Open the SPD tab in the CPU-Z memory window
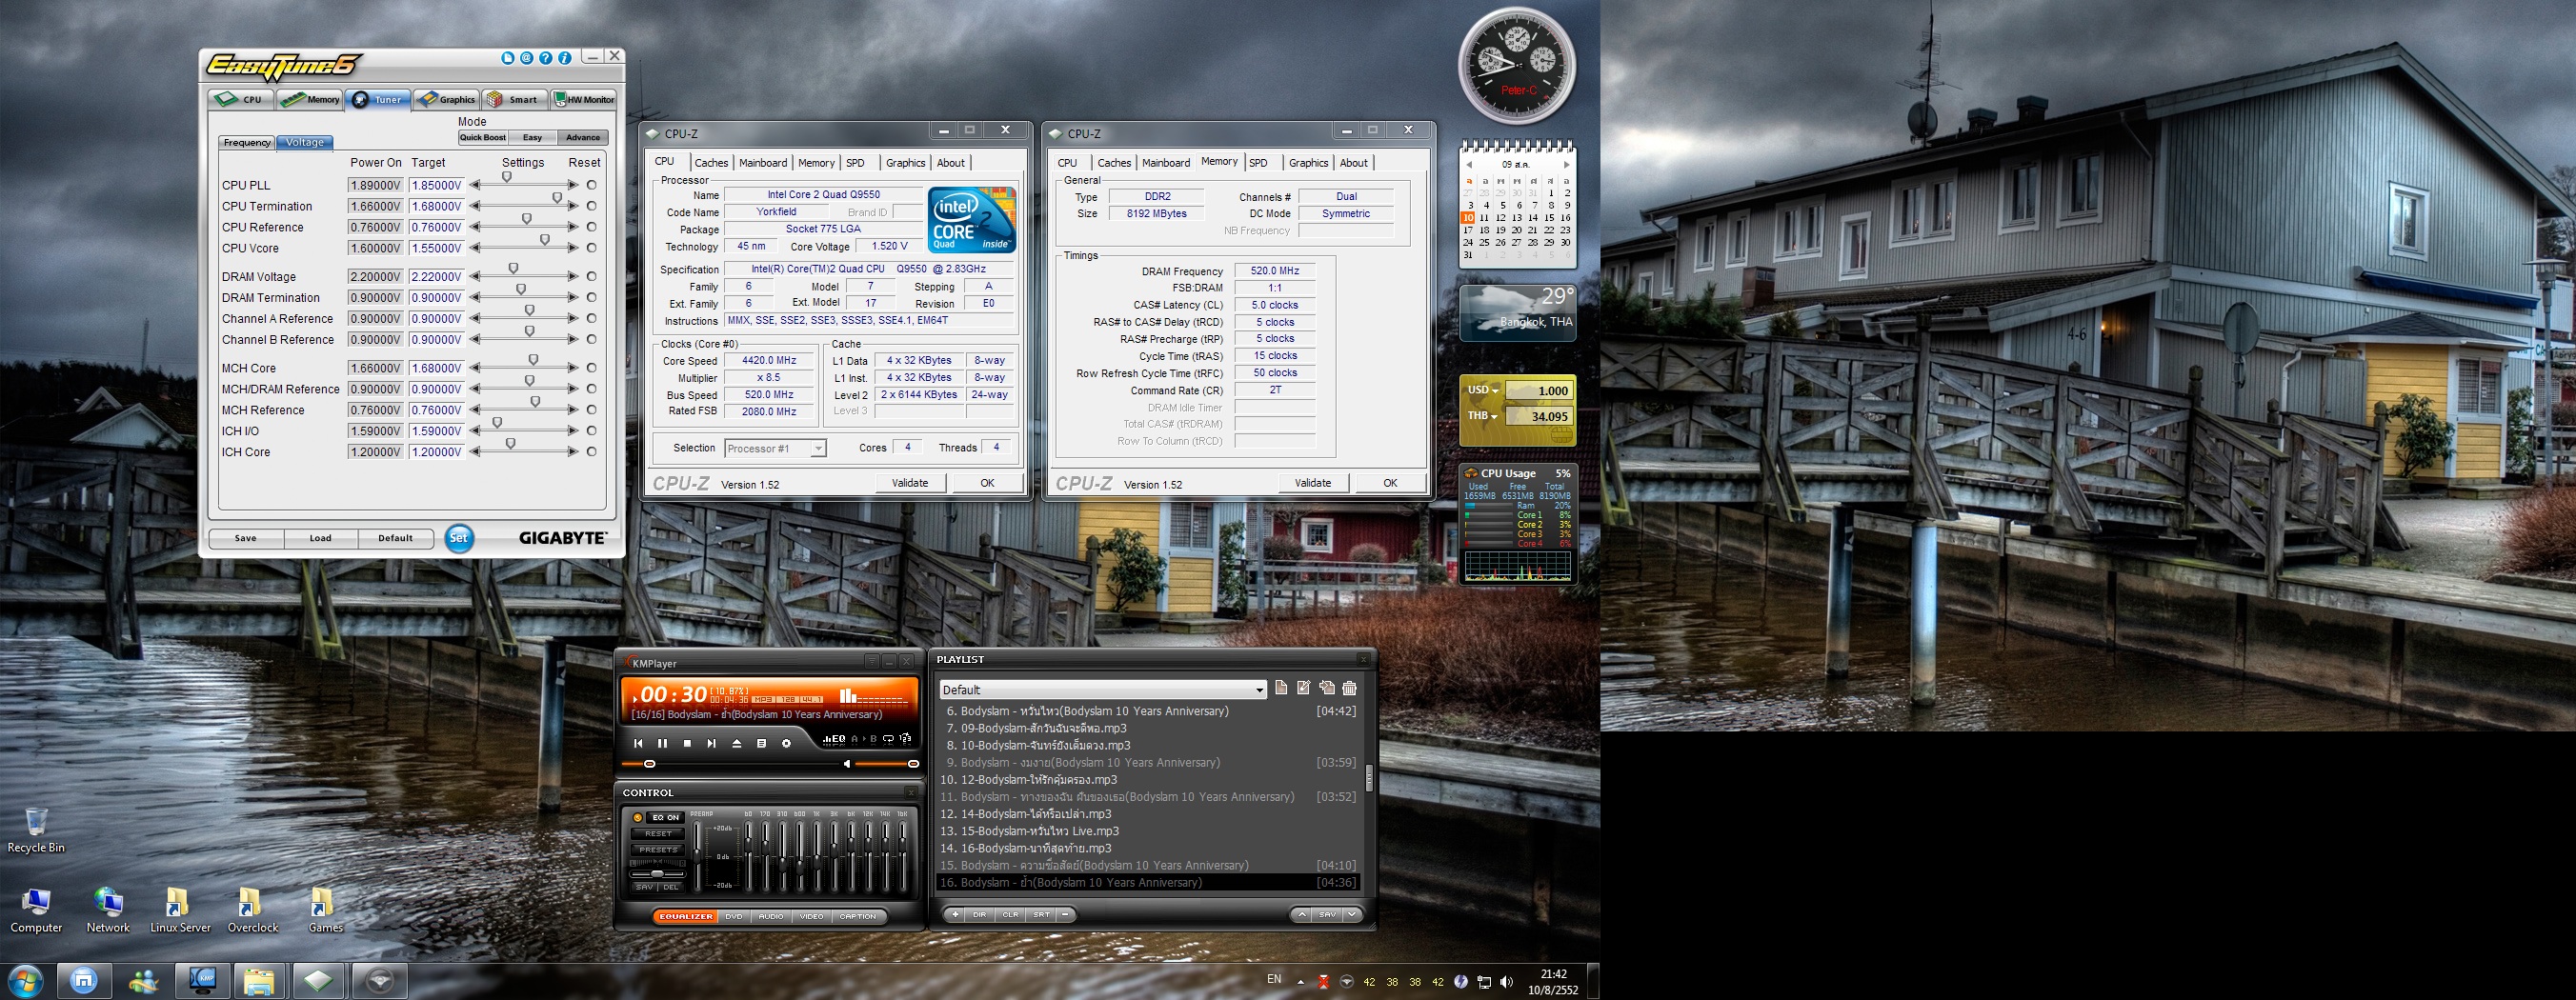Screen dimensions: 2576x1000 [1258, 163]
